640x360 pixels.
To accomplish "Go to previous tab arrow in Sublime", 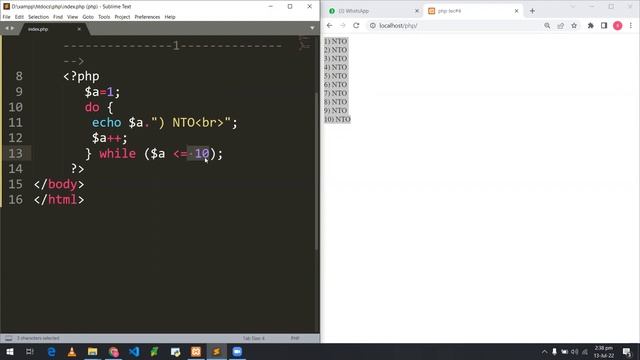I will pos(7,29).
